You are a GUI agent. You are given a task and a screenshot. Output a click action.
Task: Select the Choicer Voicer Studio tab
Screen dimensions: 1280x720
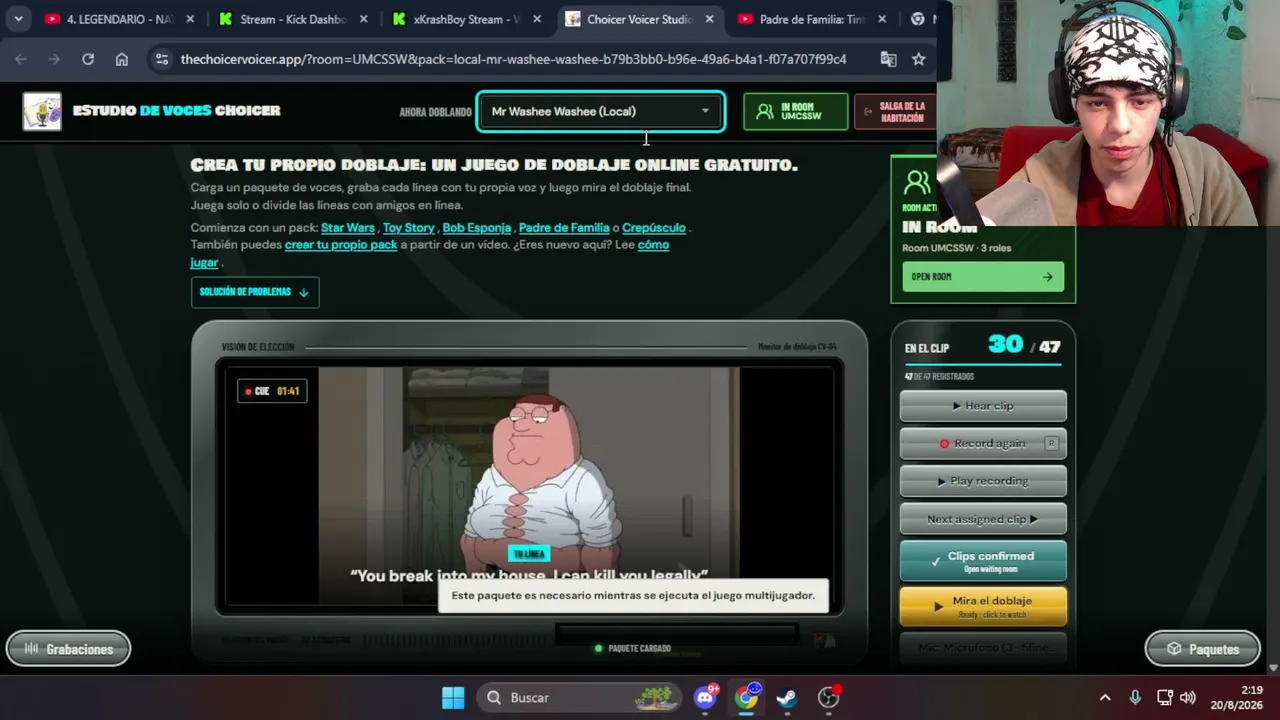(x=639, y=19)
